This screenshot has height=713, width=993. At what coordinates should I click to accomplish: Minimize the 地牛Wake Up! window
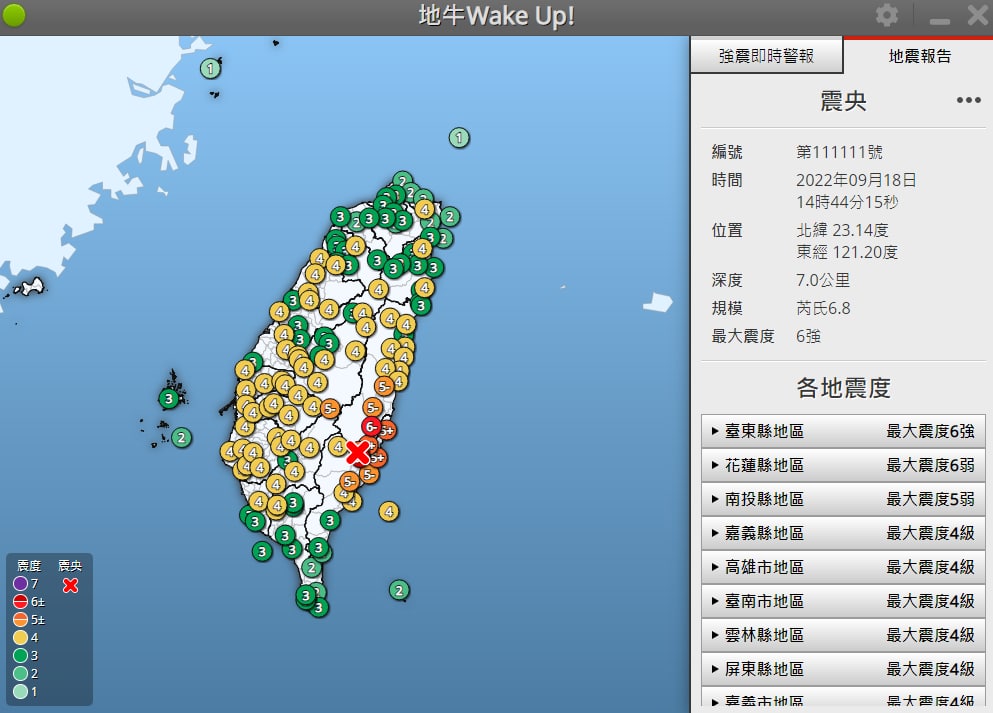tap(939, 20)
